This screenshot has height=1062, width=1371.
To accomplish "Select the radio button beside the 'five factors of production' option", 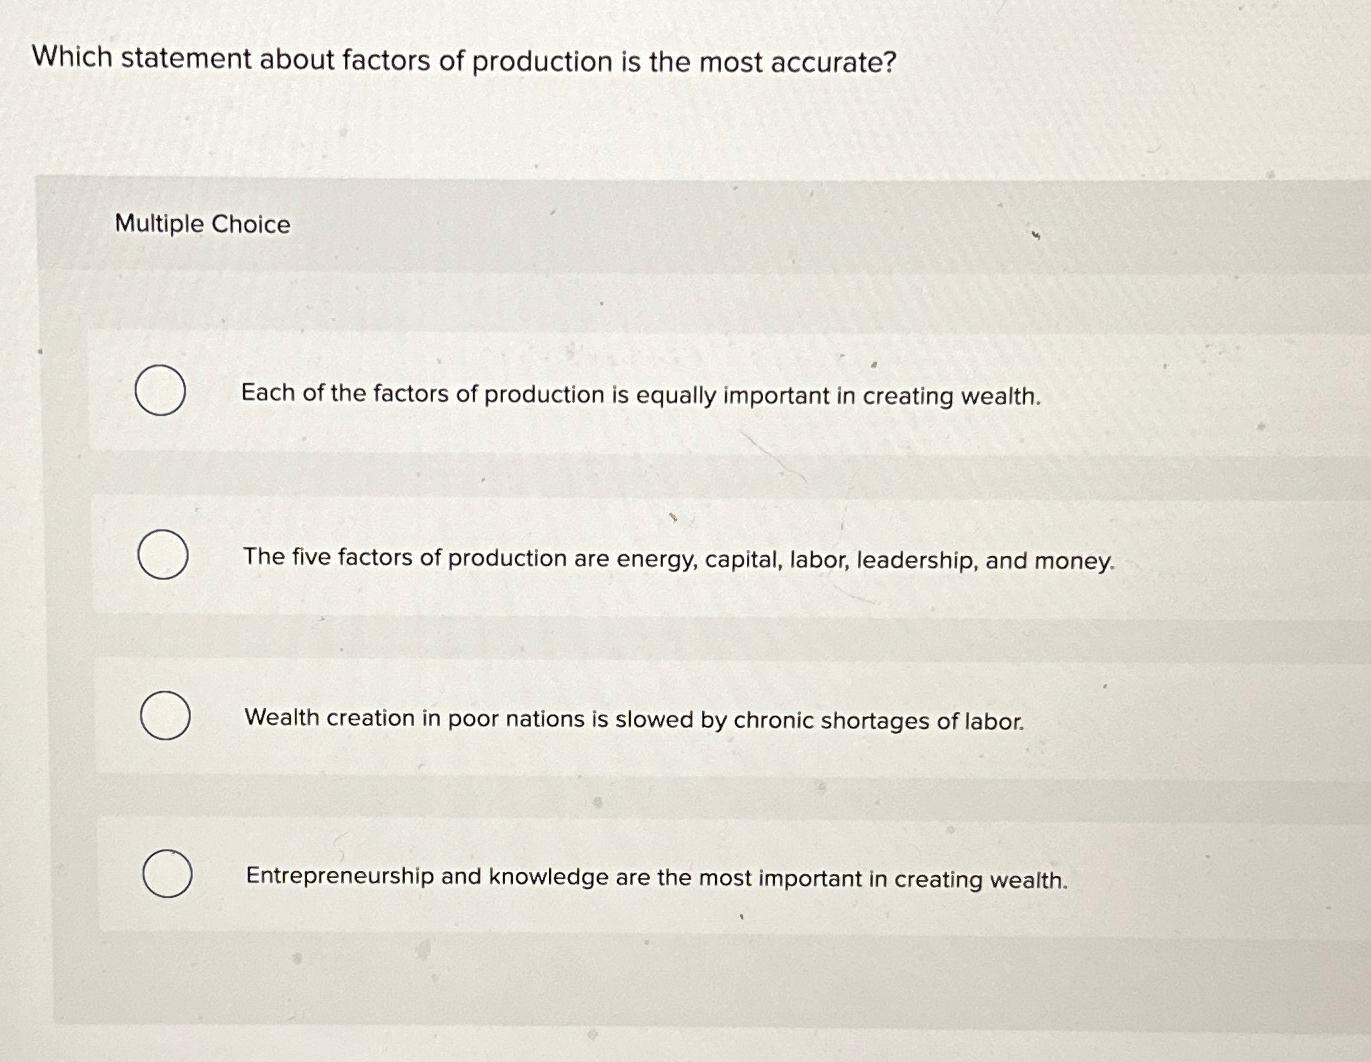I will click(x=162, y=555).
